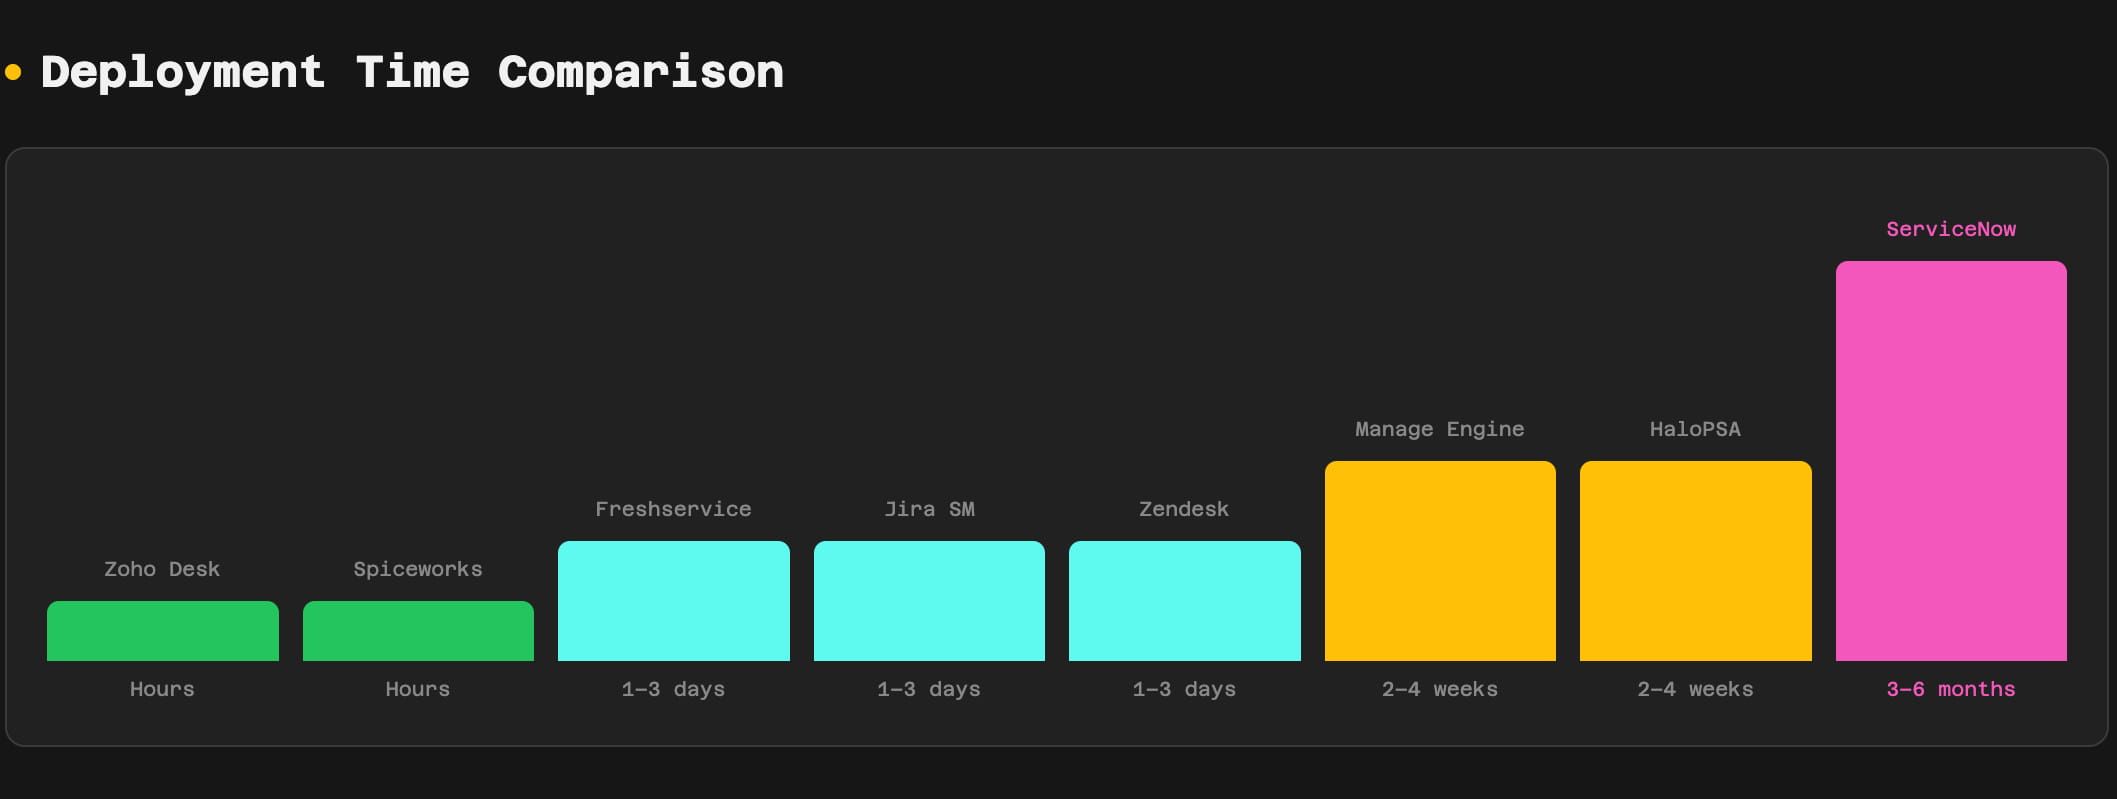Select the 1–3 days value under Jira SM
Screen dimensions: 2117x799
tap(929, 689)
